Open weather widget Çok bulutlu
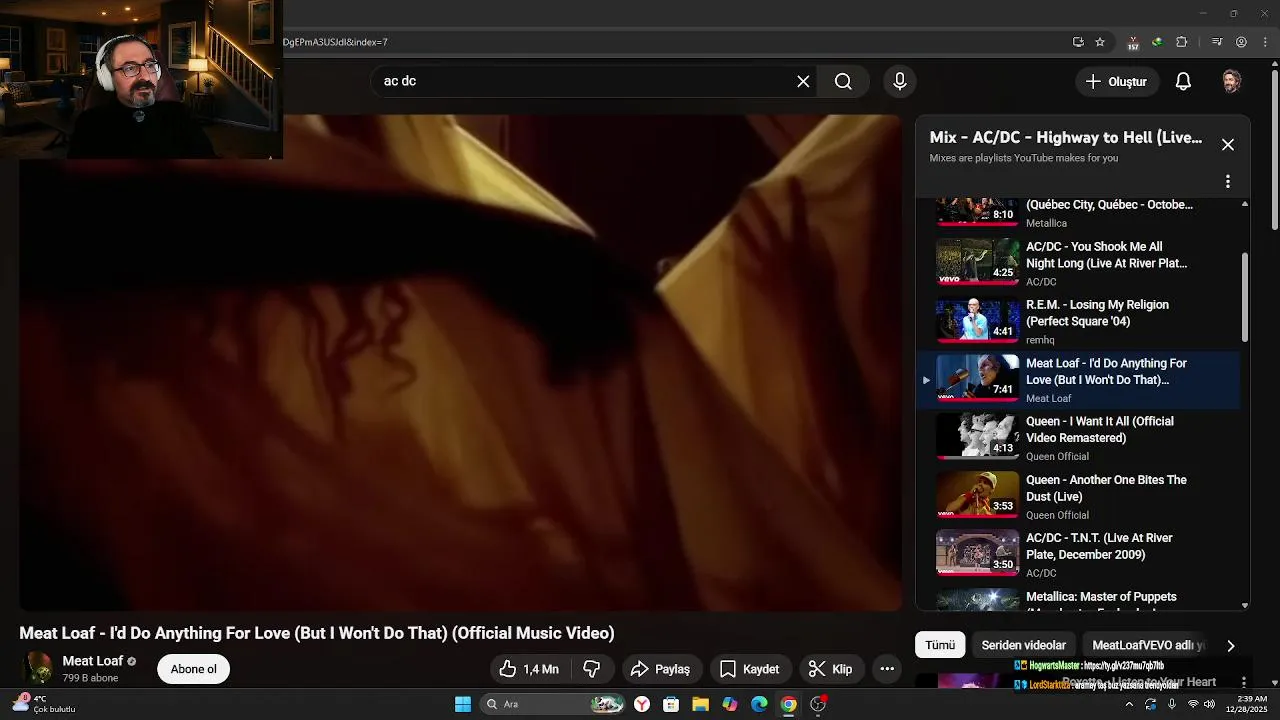The height and width of the screenshot is (720, 1280). coord(45,704)
